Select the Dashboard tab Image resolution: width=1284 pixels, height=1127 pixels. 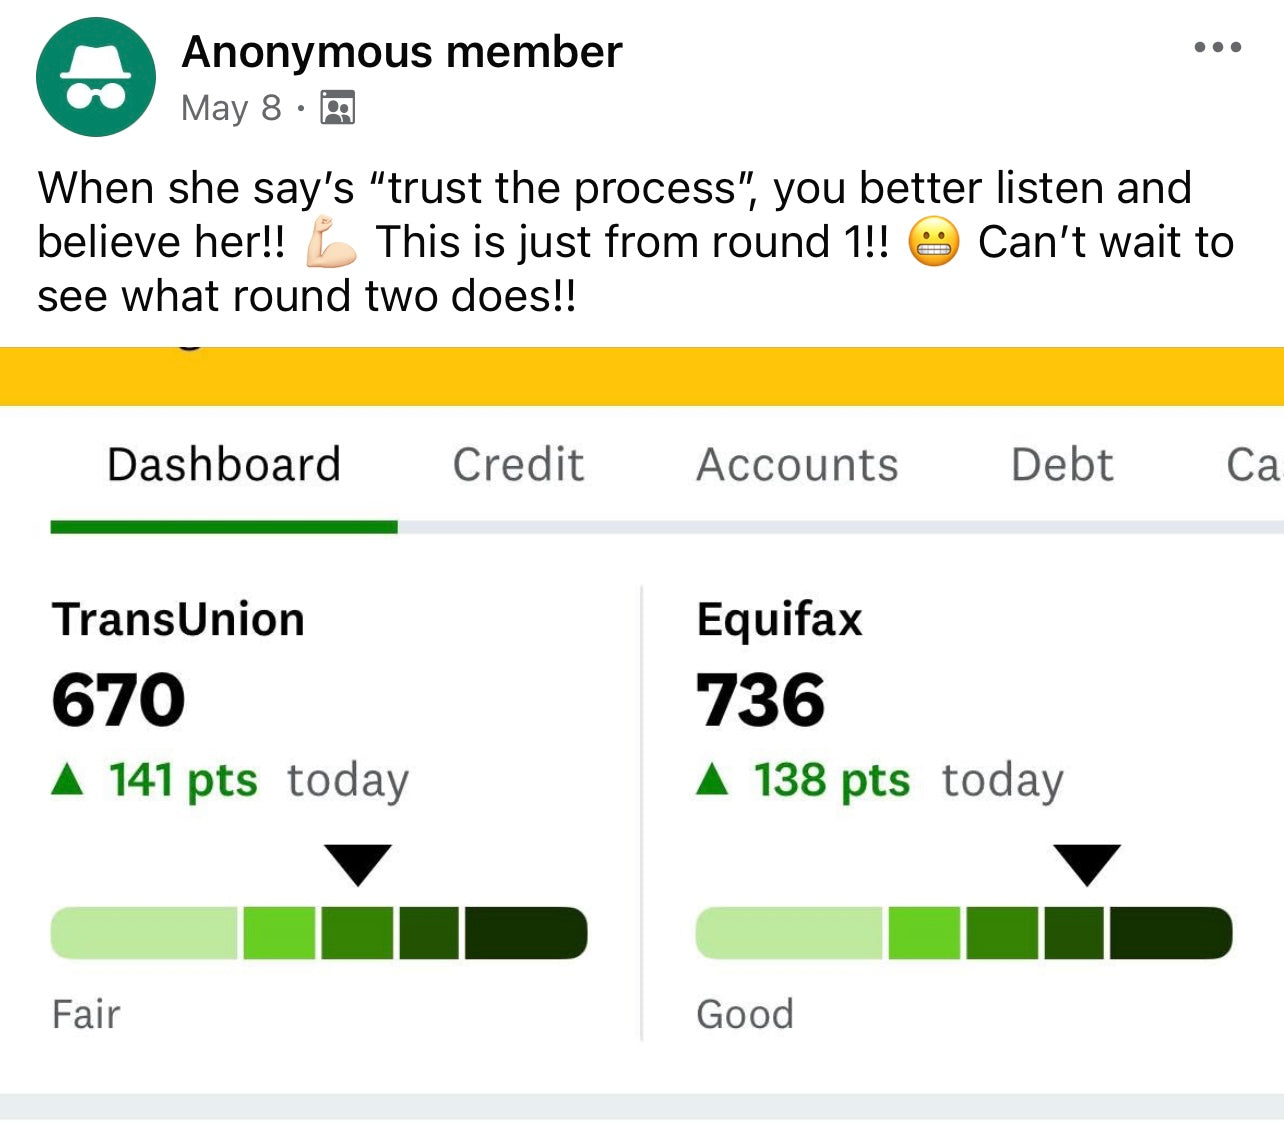(224, 465)
